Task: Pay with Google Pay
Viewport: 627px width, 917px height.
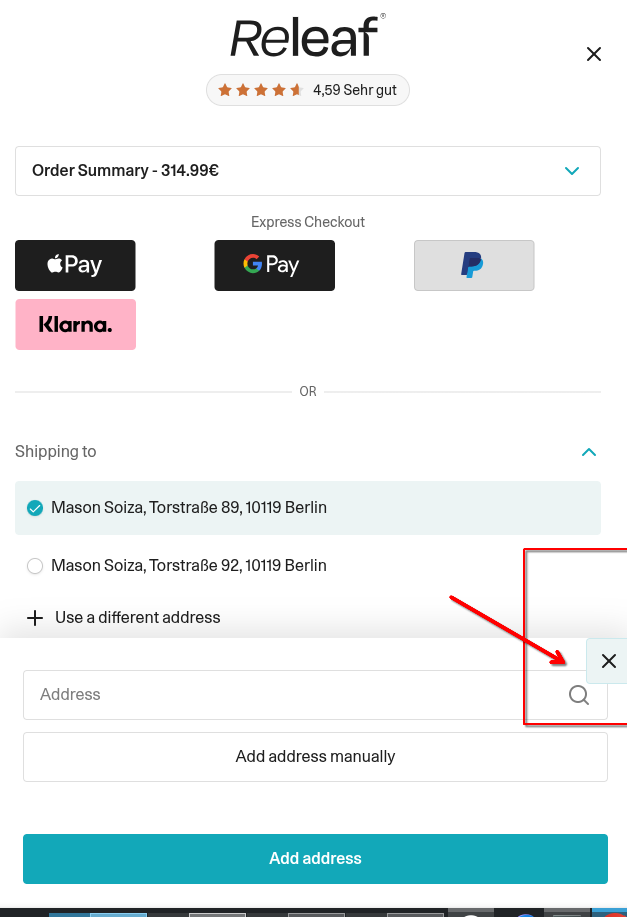Action: coord(274,265)
